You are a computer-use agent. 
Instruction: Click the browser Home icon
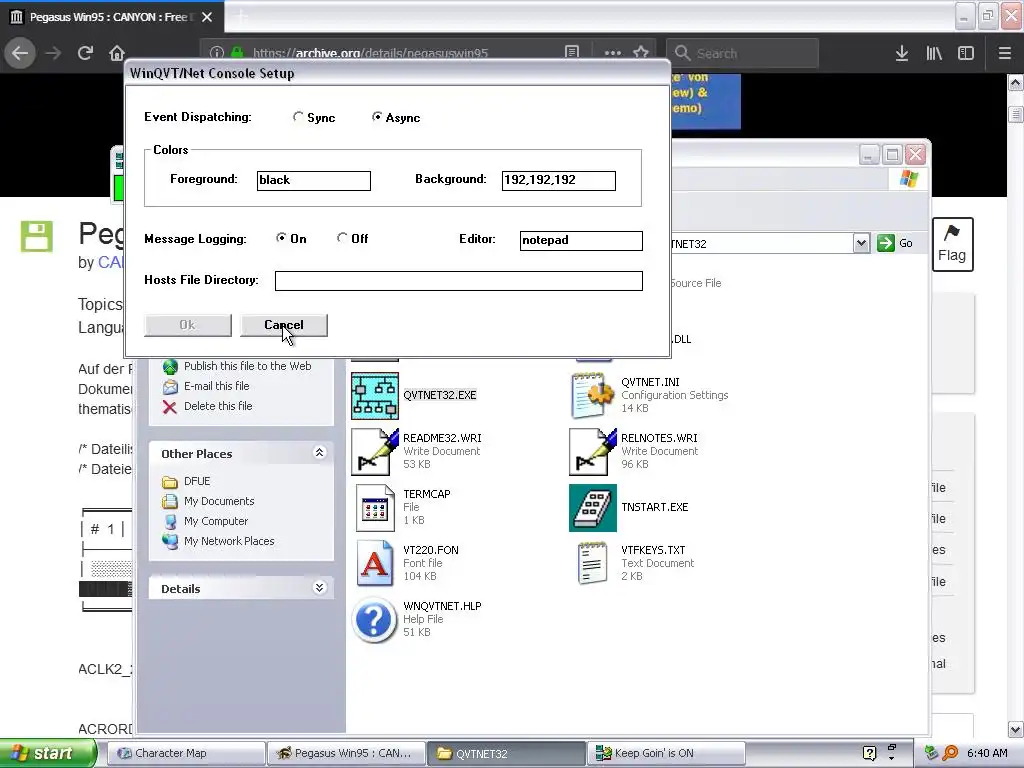(x=117, y=53)
